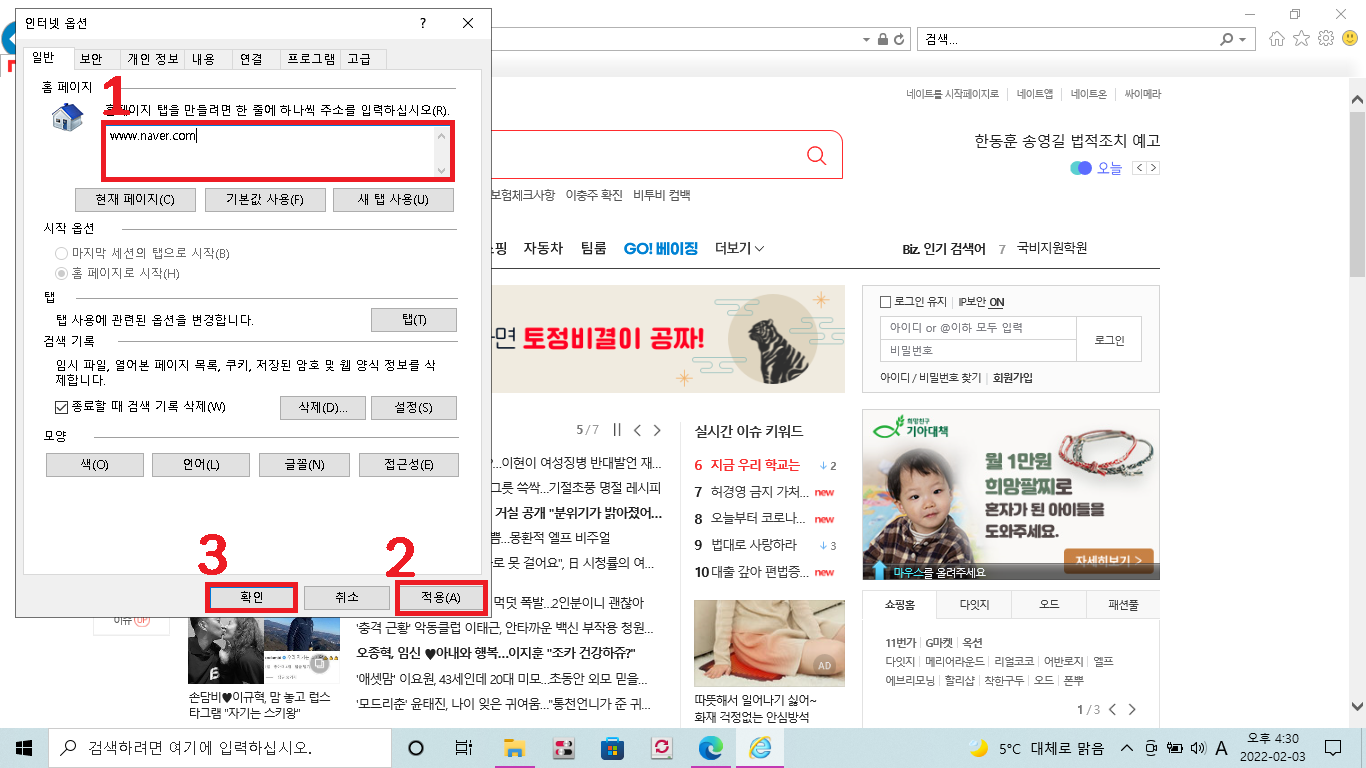
Task: Click the Internet Explorer taskbar icon
Action: pyautogui.click(x=760, y=747)
